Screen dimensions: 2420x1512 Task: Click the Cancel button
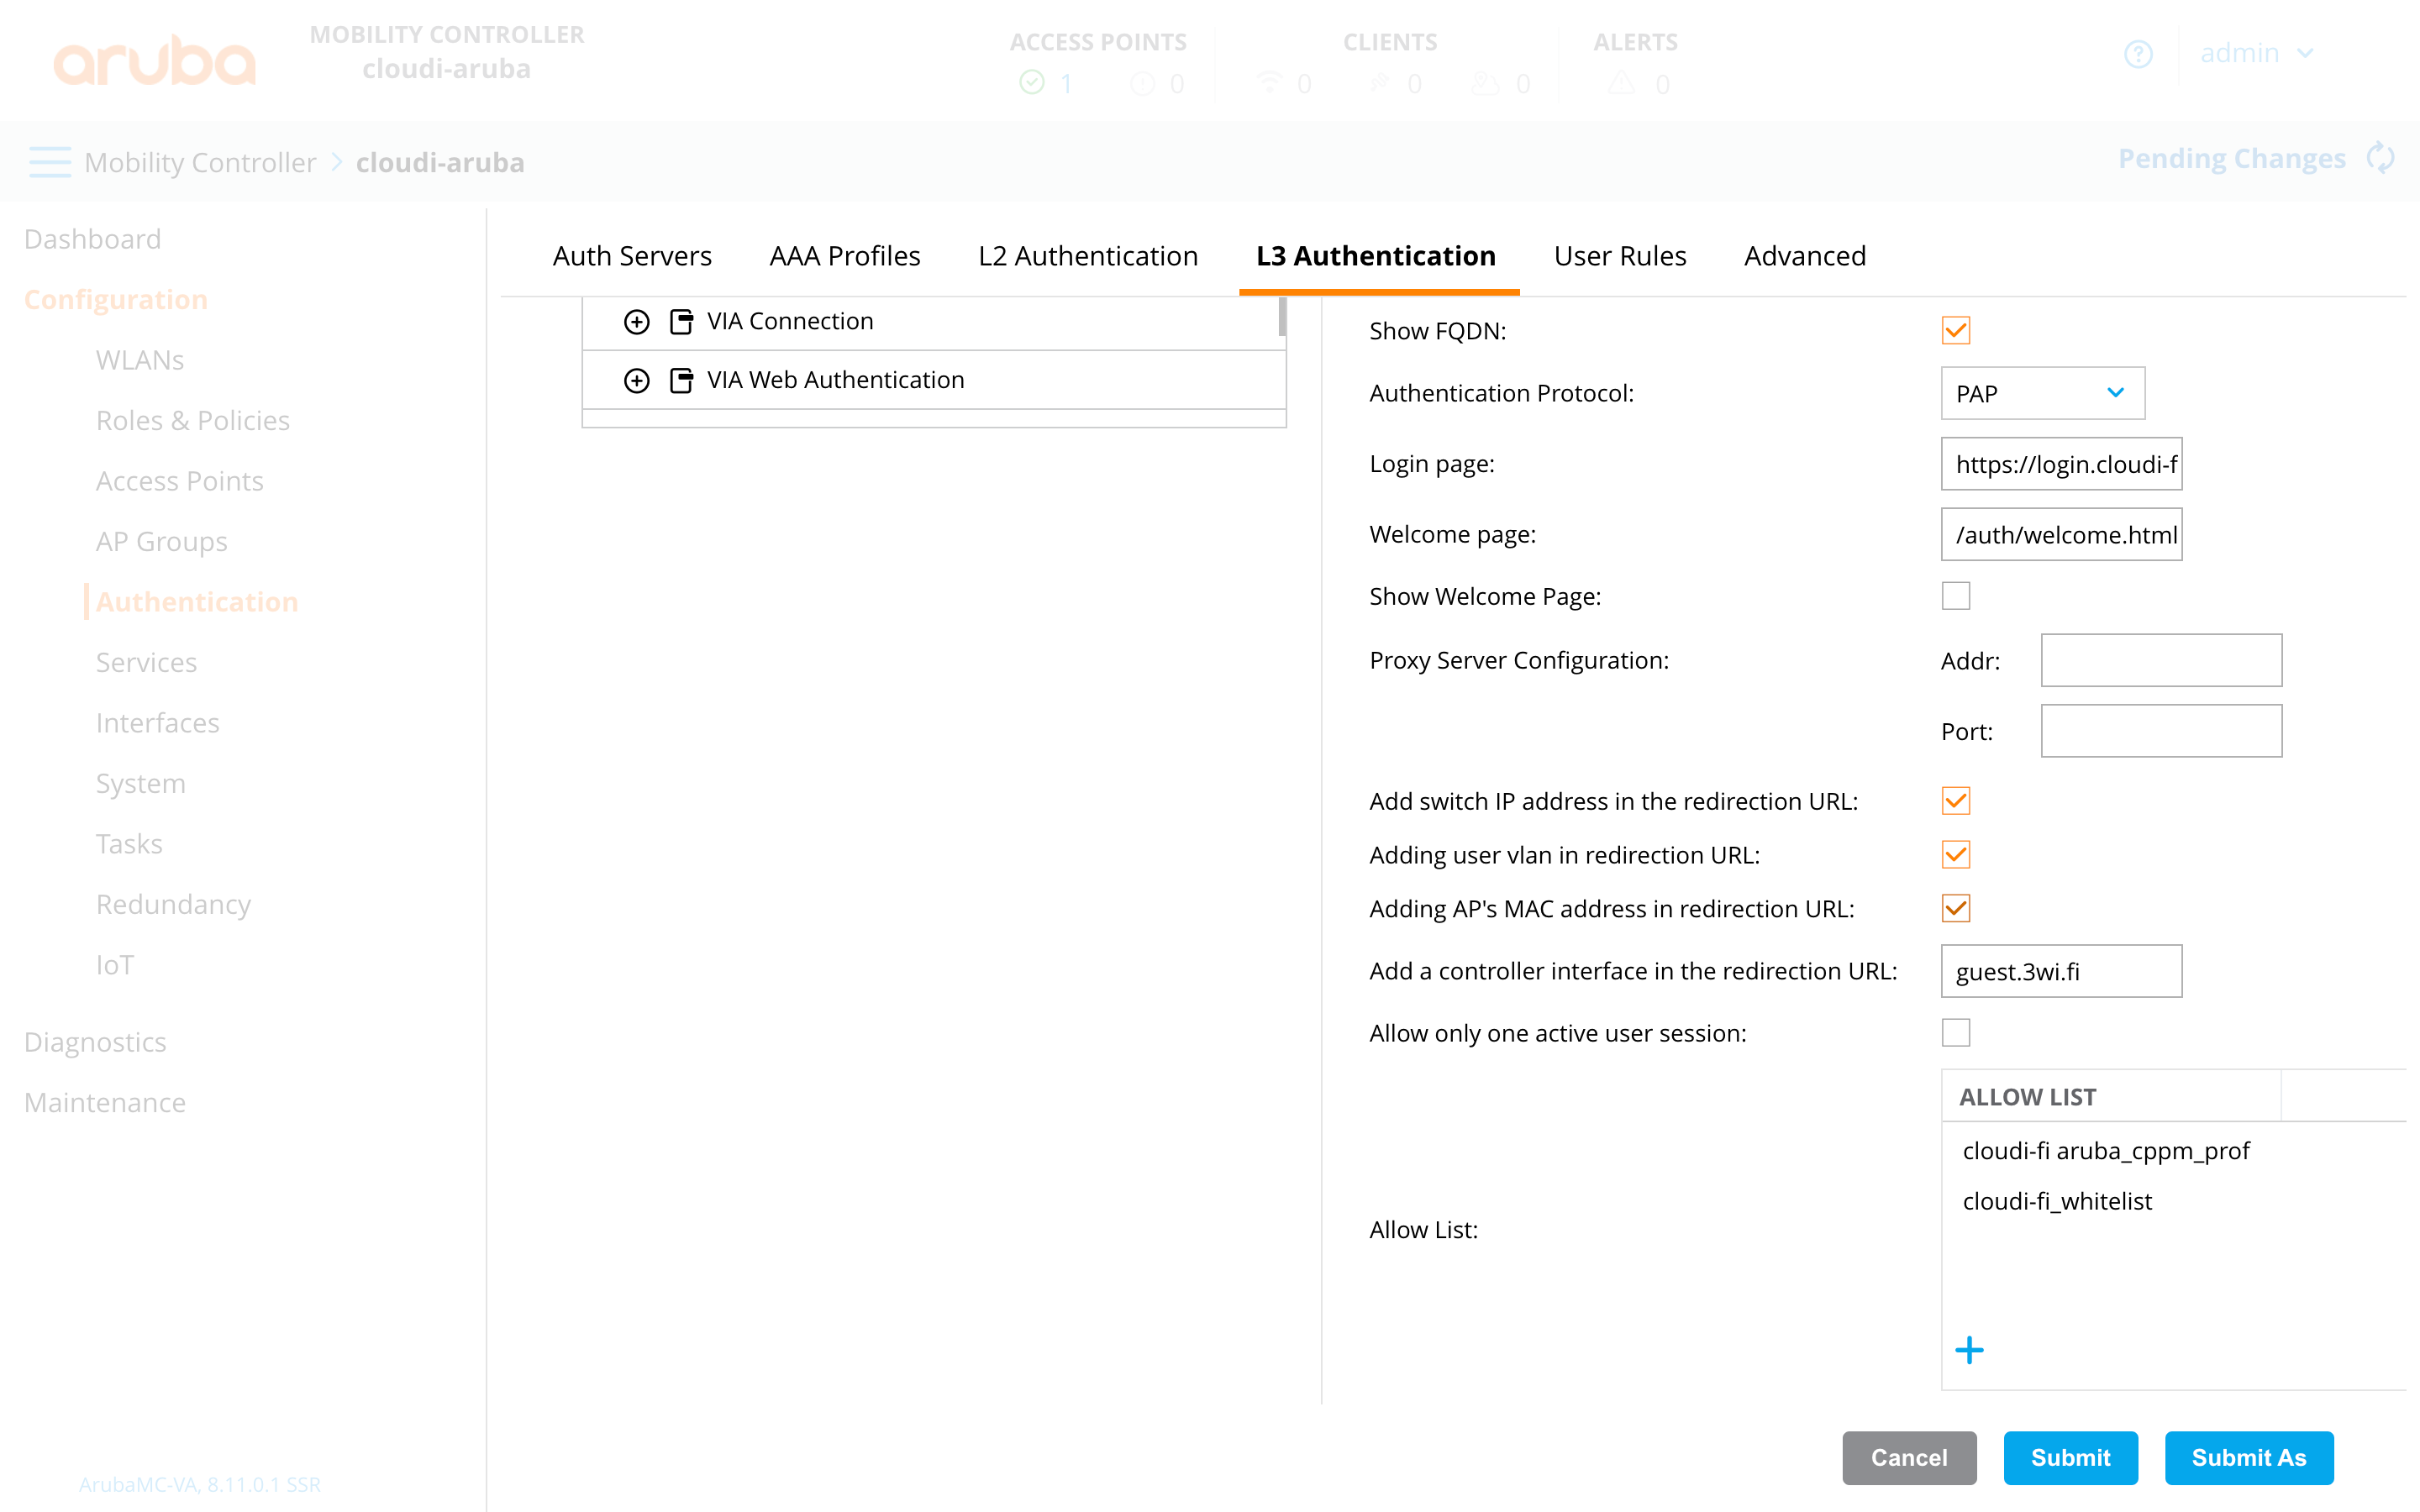click(x=1909, y=1458)
